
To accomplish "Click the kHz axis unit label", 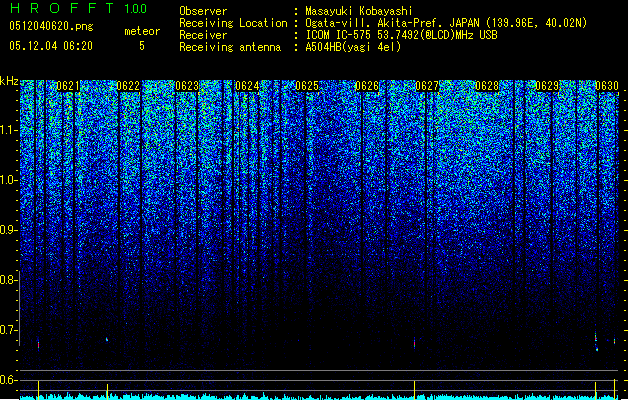I will [9, 81].
